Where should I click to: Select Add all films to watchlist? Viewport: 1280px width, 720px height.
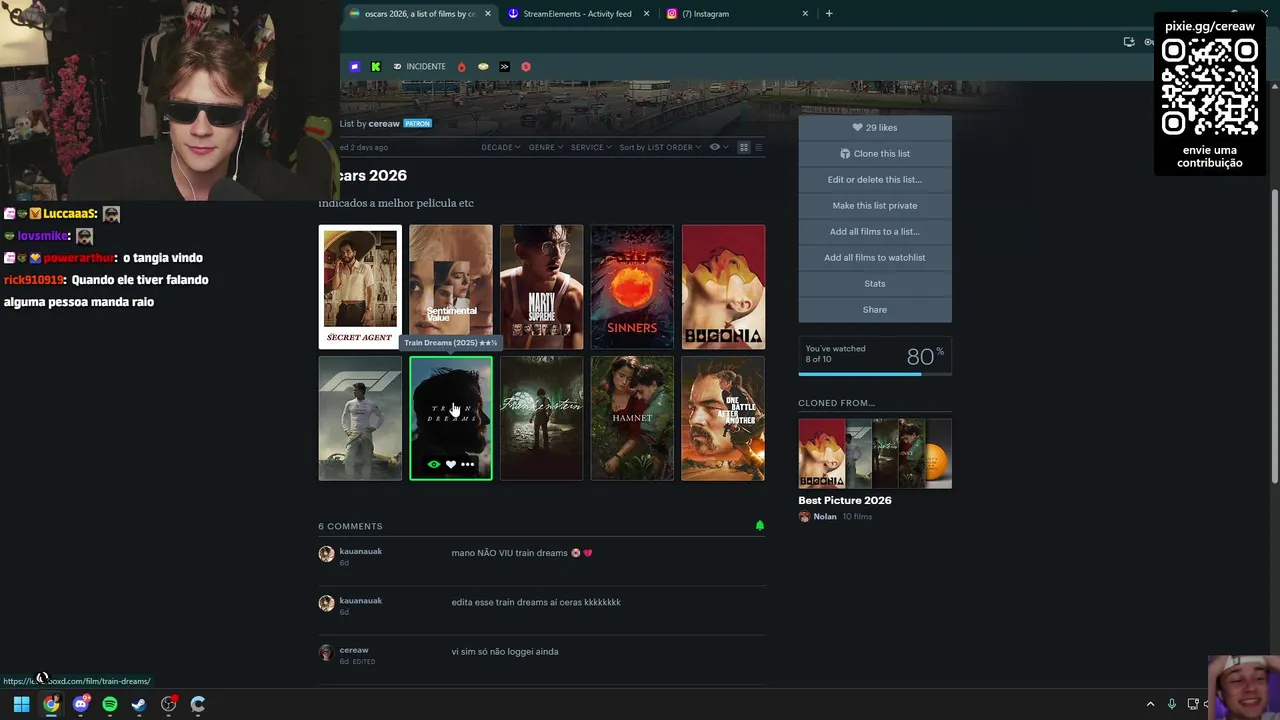click(x=875, y=258)
